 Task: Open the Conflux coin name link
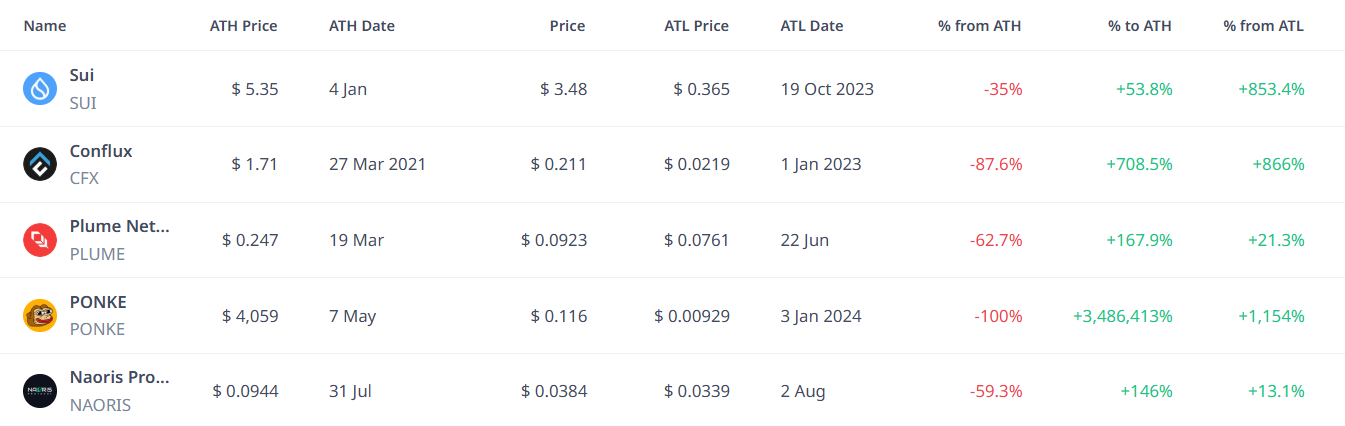[101, 151]
